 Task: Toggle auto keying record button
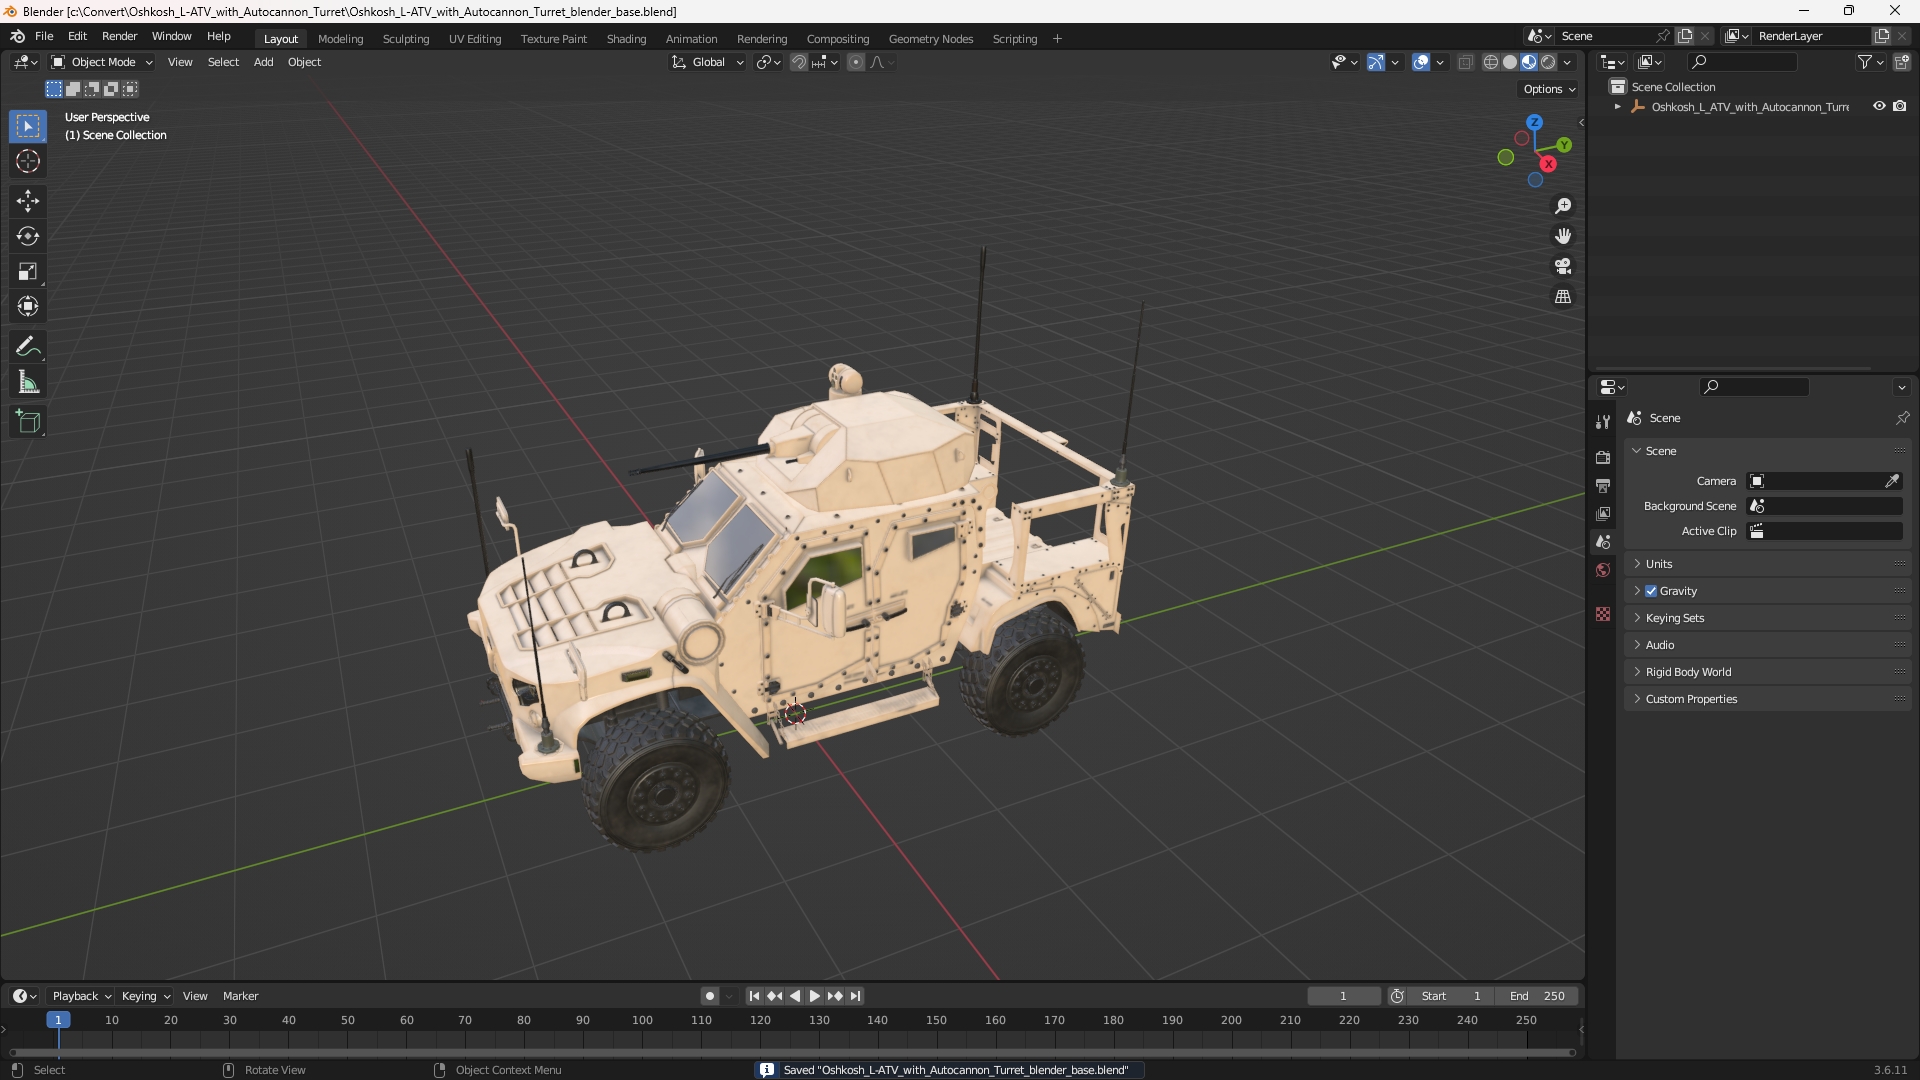pos(710,996)
